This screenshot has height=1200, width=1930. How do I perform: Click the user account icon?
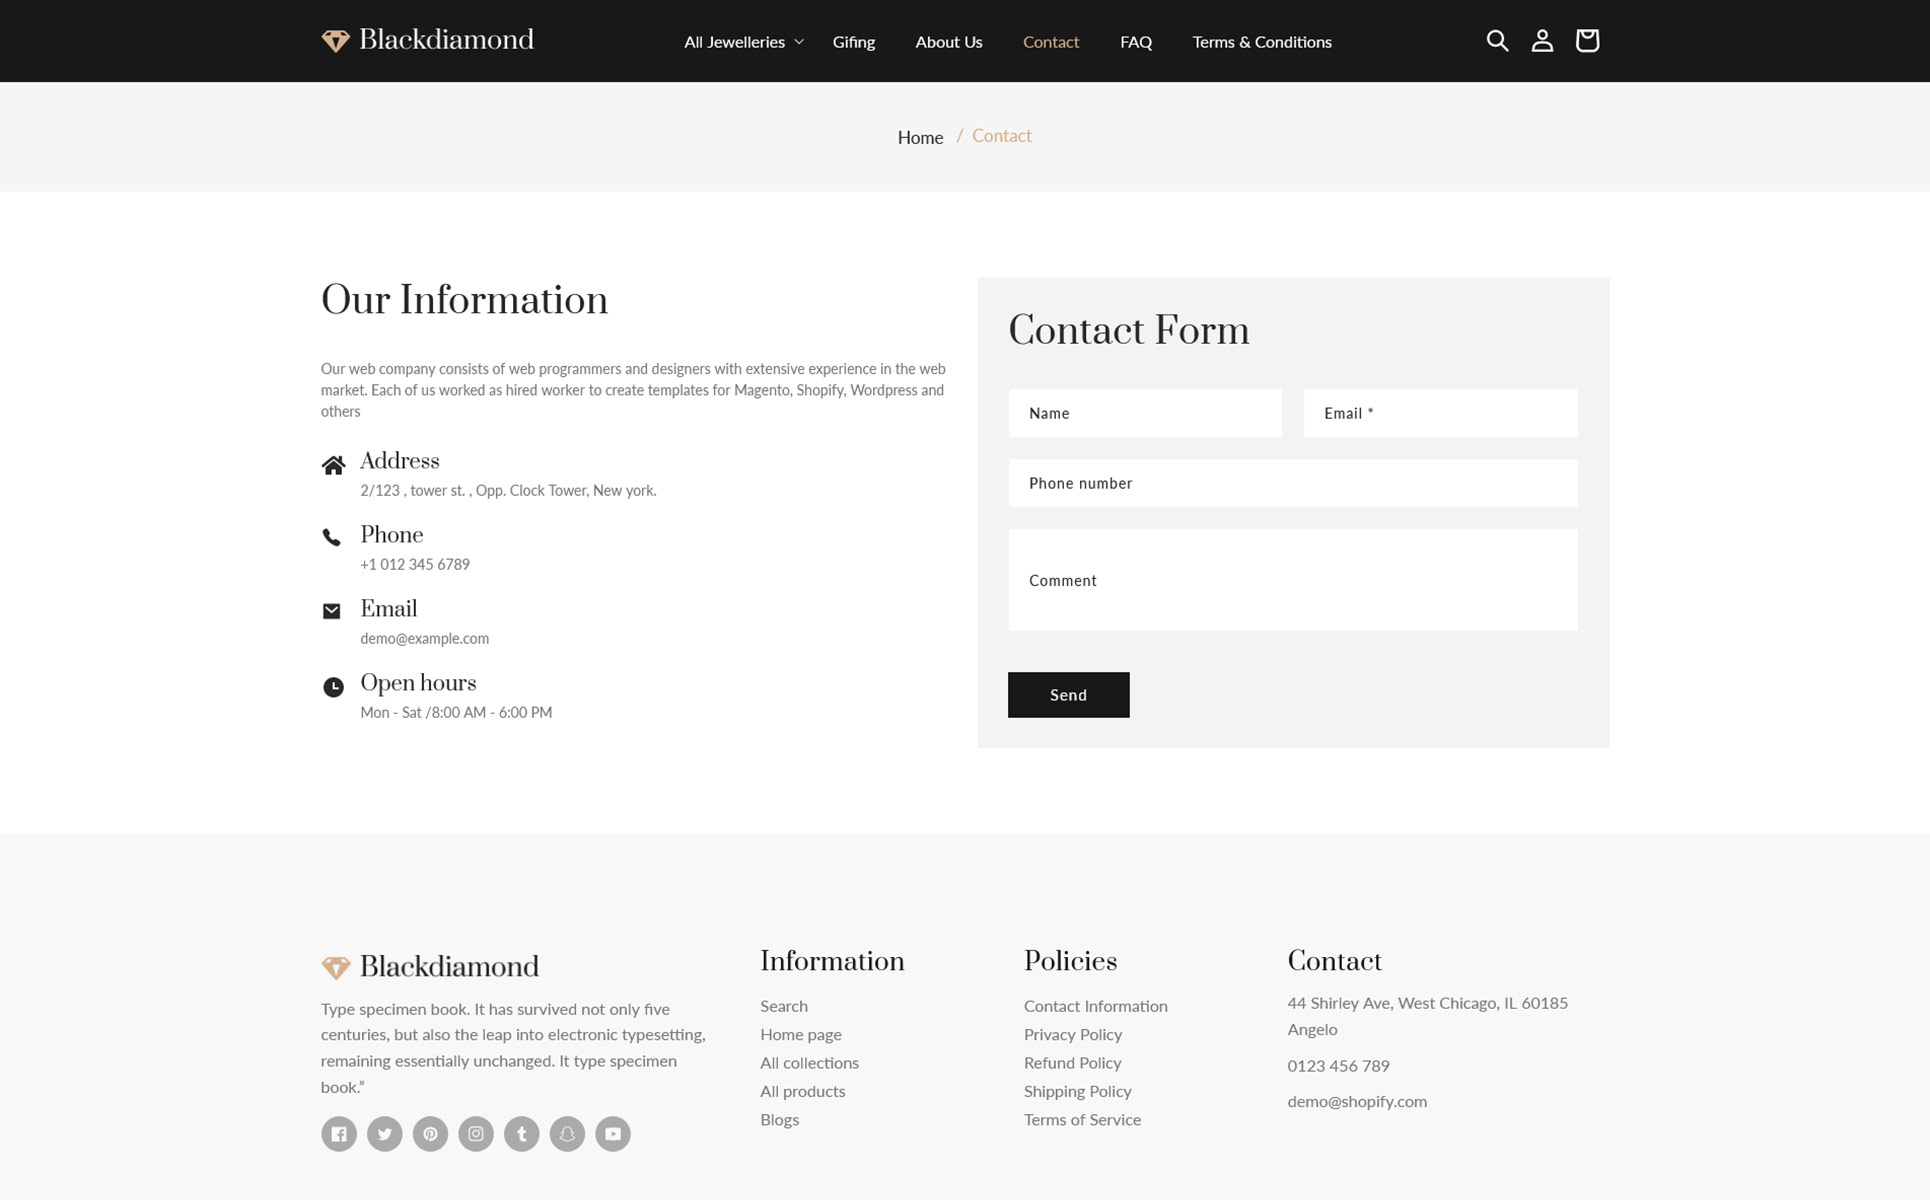coord(1541,41)
